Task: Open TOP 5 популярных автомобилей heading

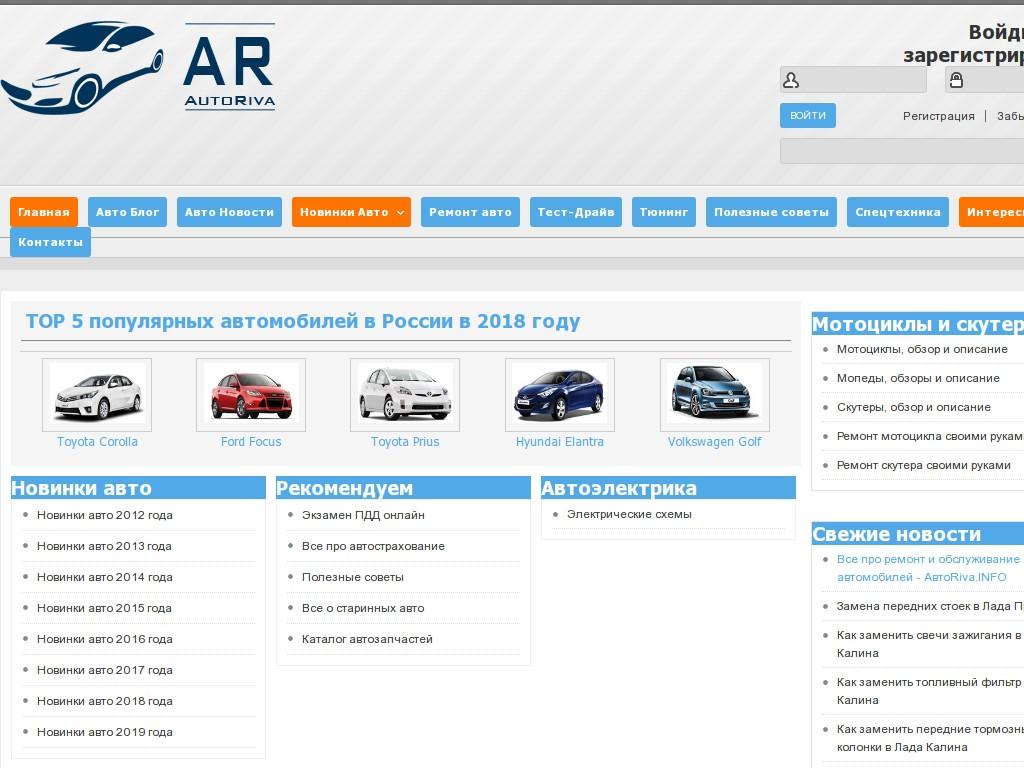Action: click(303, 321)
